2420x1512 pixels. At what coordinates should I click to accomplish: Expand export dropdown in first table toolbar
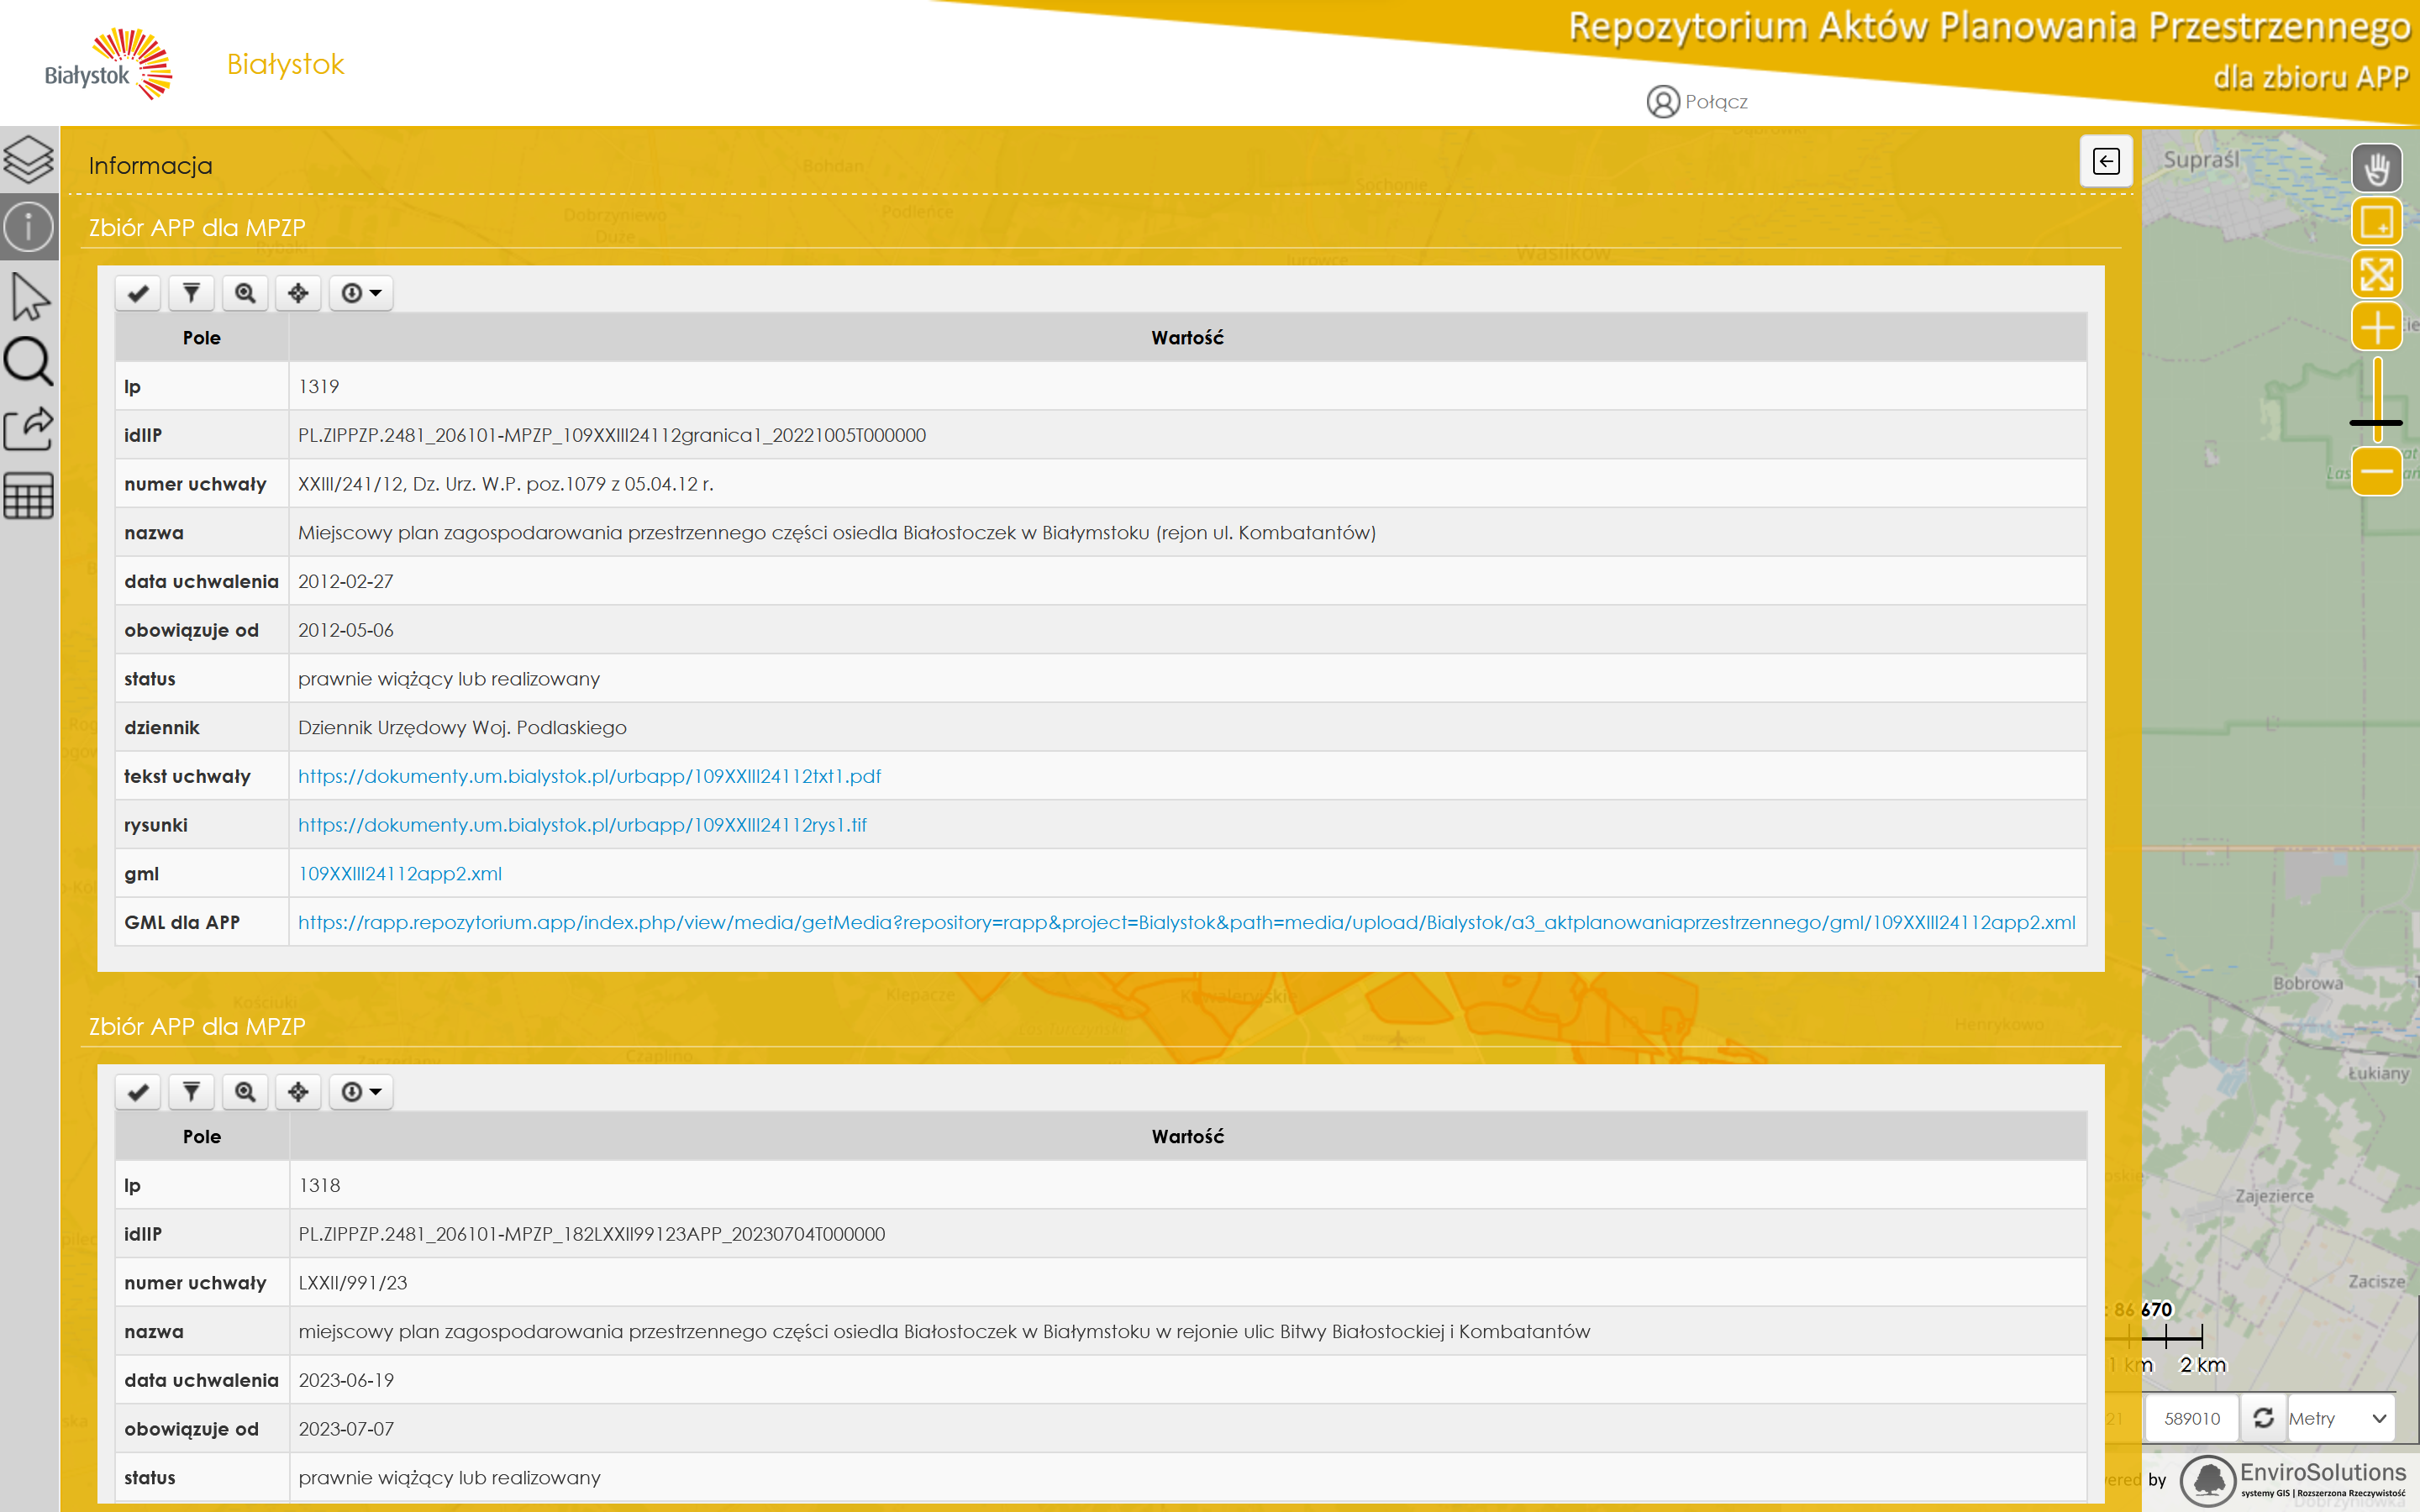click(x=361, y=293)
